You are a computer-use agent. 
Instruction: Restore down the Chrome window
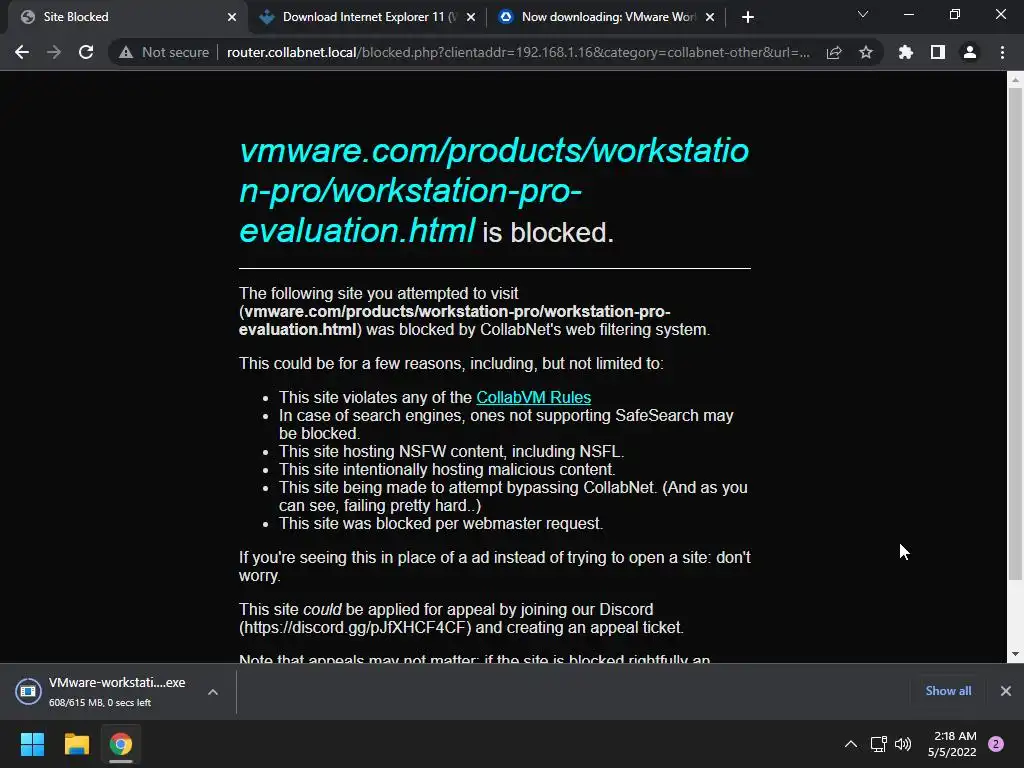point(955,14)
